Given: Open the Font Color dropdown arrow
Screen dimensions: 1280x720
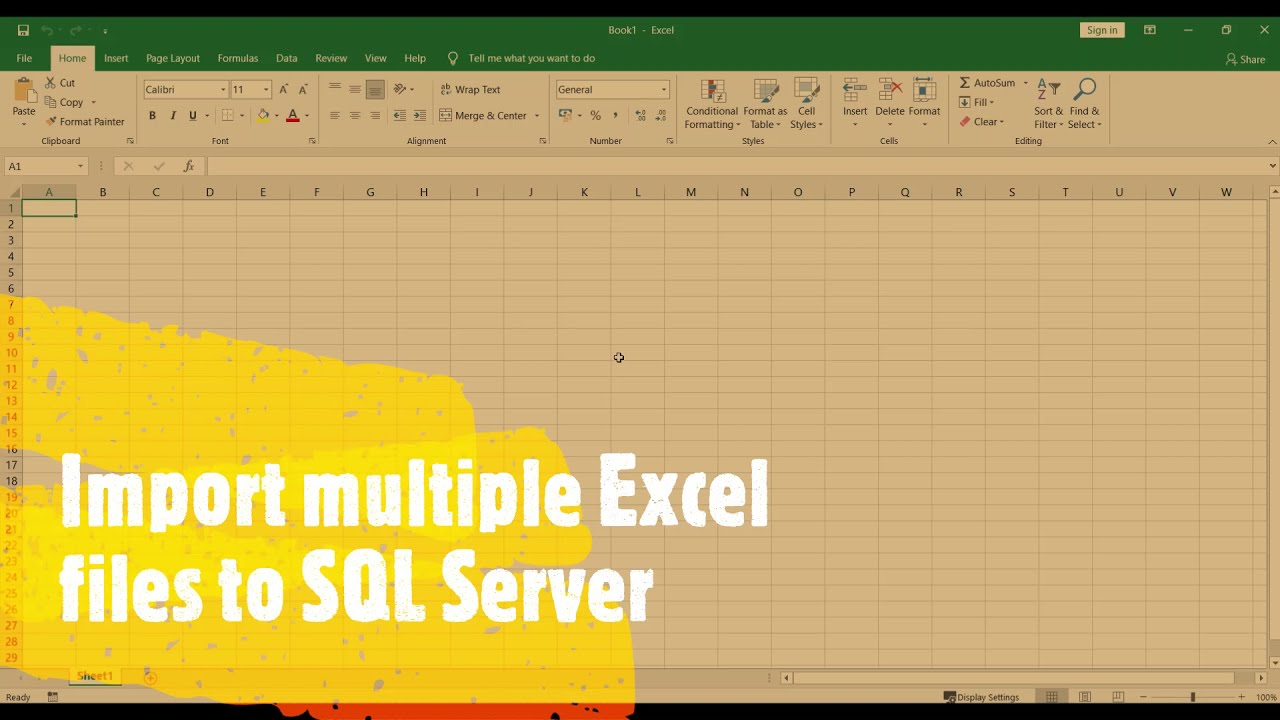Looking at the screenshot, I should tap(306, 116).
